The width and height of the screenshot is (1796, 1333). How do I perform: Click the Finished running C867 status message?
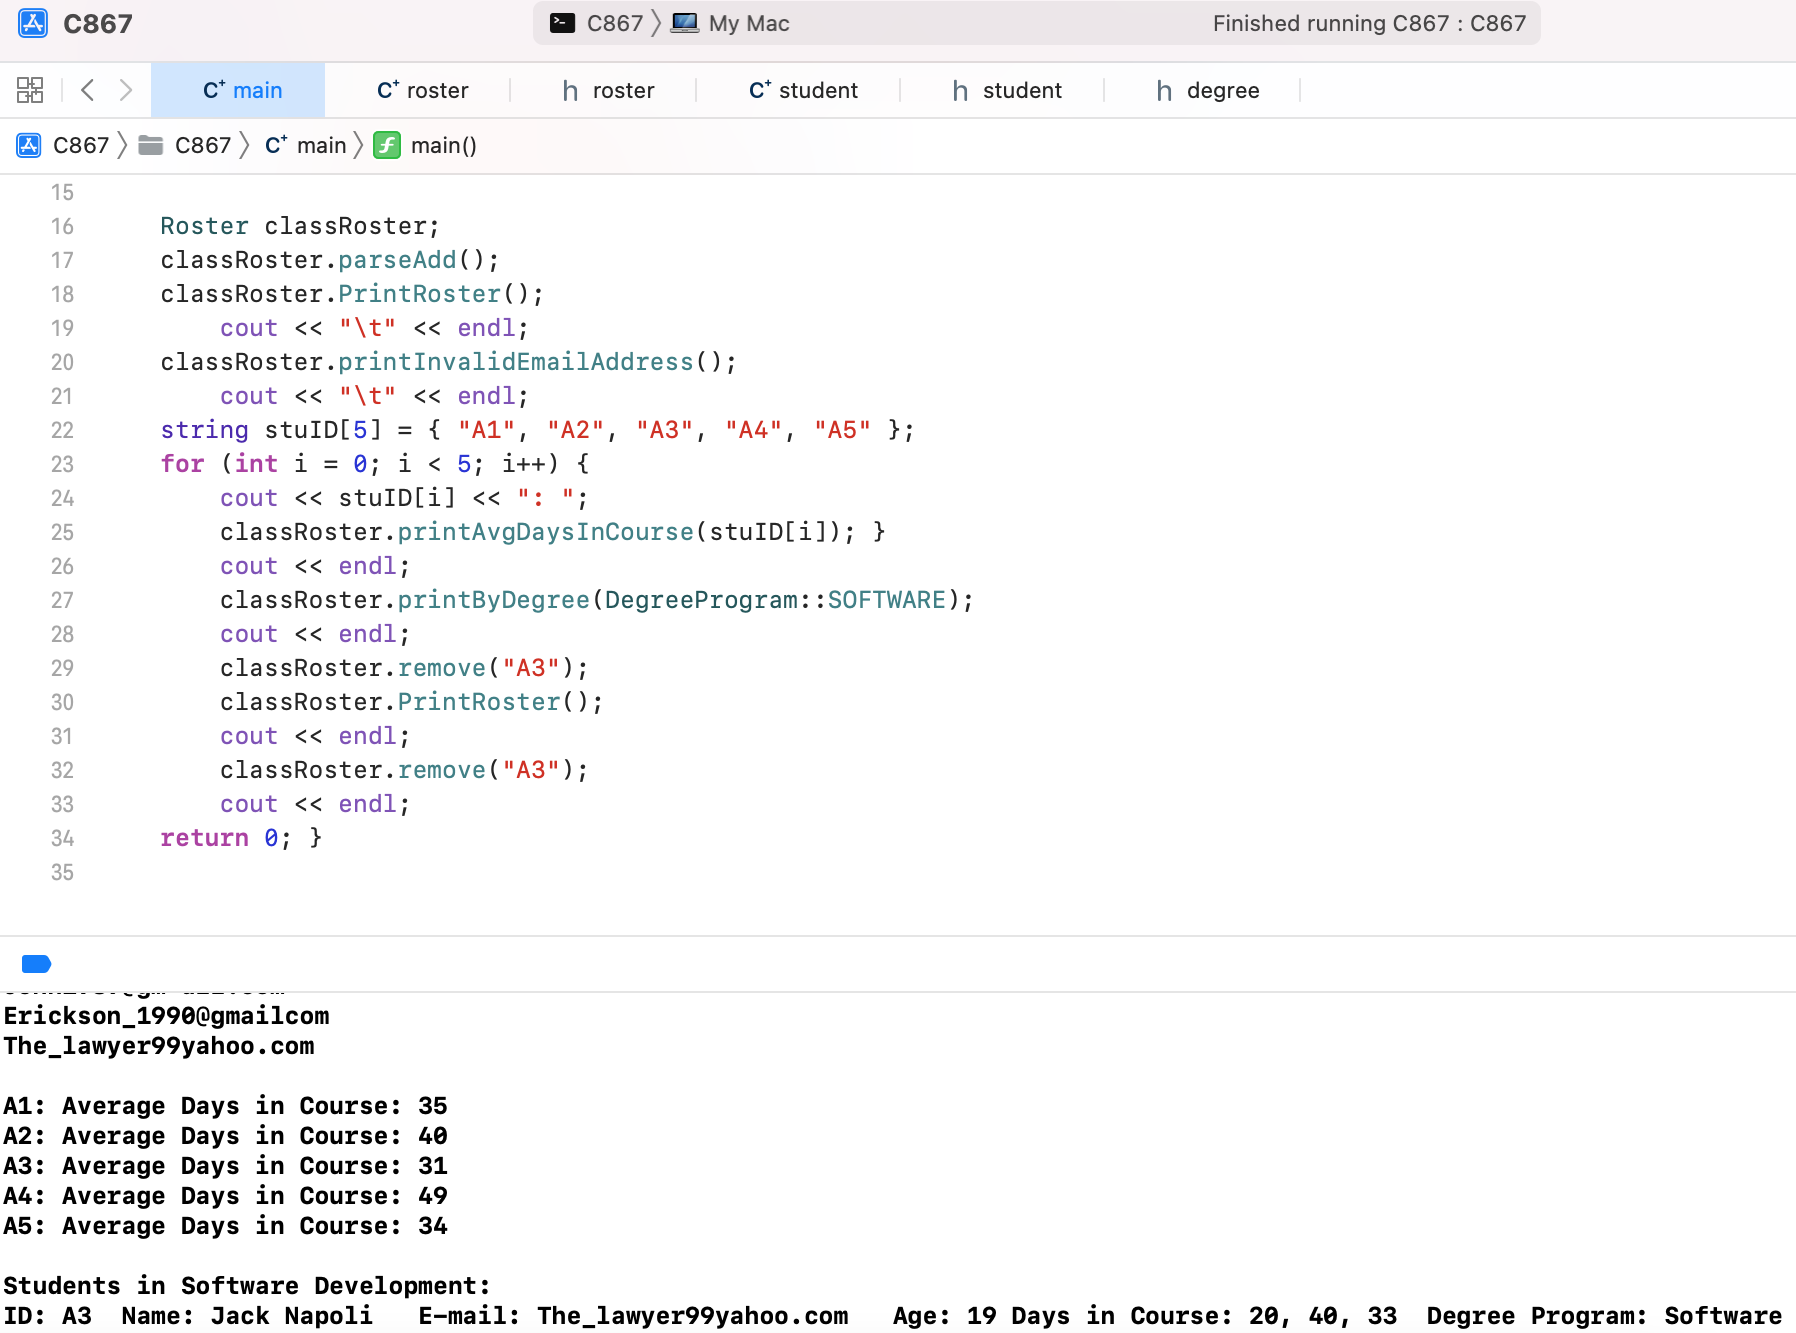(1369, 23)
